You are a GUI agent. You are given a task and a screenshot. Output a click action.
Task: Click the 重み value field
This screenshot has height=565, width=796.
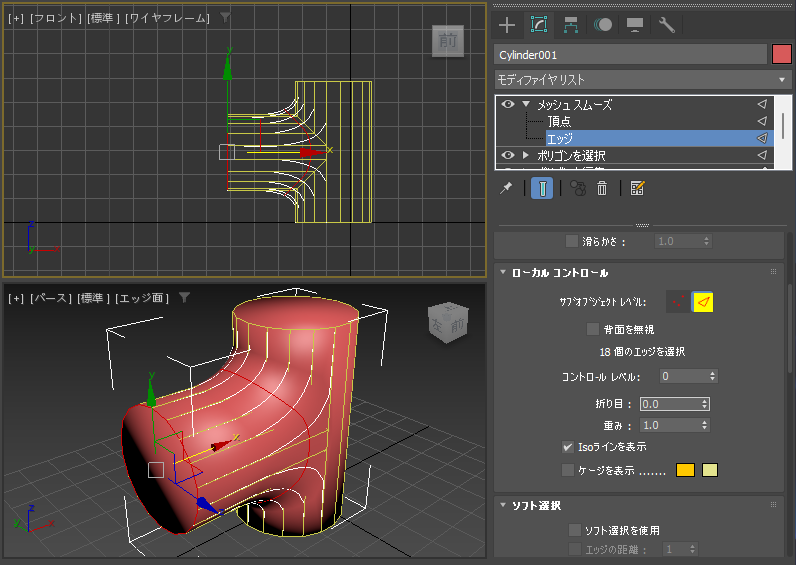pyautogui.click(x=671, y=425)
